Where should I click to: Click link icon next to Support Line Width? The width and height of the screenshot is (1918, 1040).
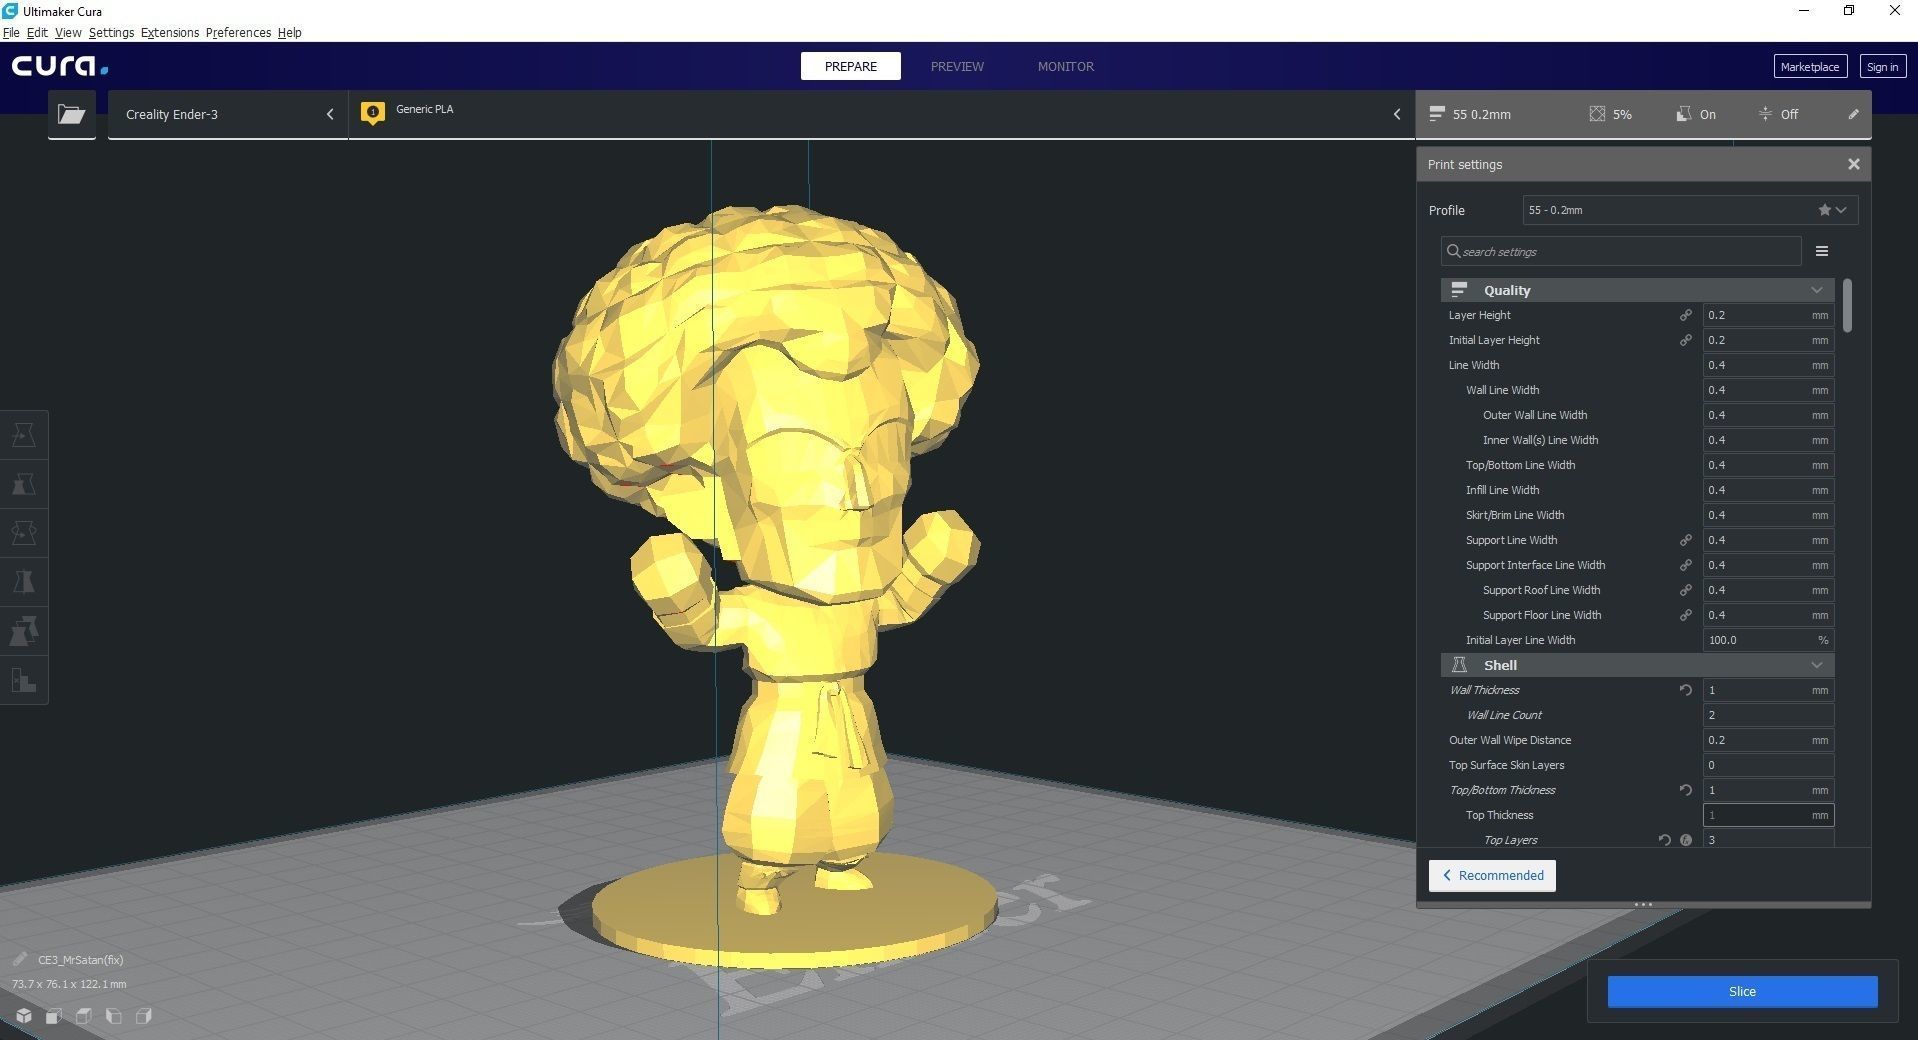(1685, 540)
